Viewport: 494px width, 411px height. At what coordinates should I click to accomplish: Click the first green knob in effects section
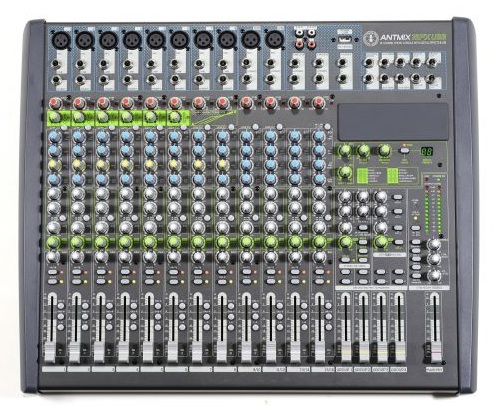(345, 150)
